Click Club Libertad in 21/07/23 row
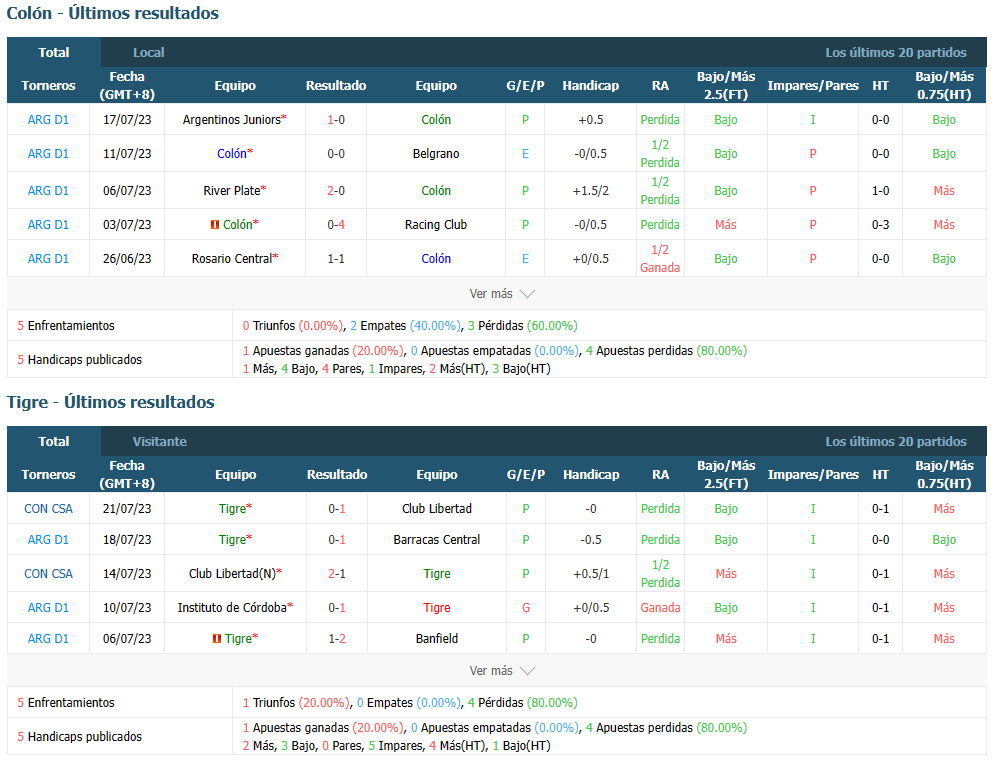The width and height of the screenshot is (996, 760). pos(437,508)
